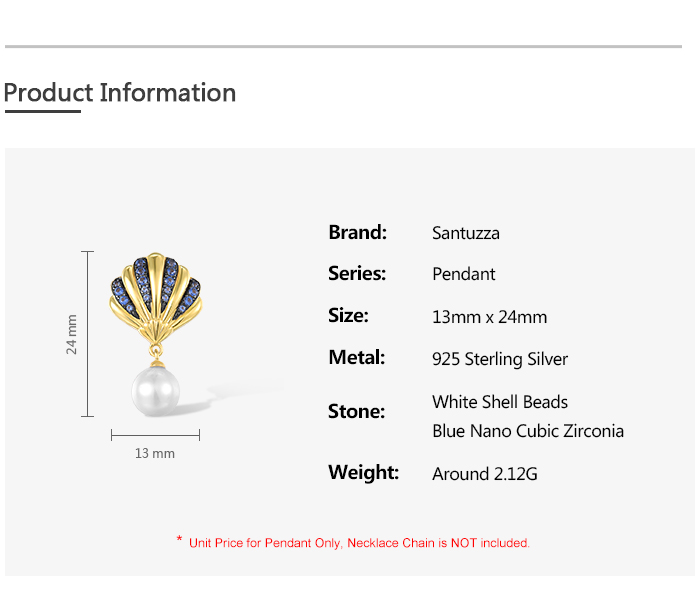
Task: Click the blue zirconia stones on the shell
Action: click(168, 277)
